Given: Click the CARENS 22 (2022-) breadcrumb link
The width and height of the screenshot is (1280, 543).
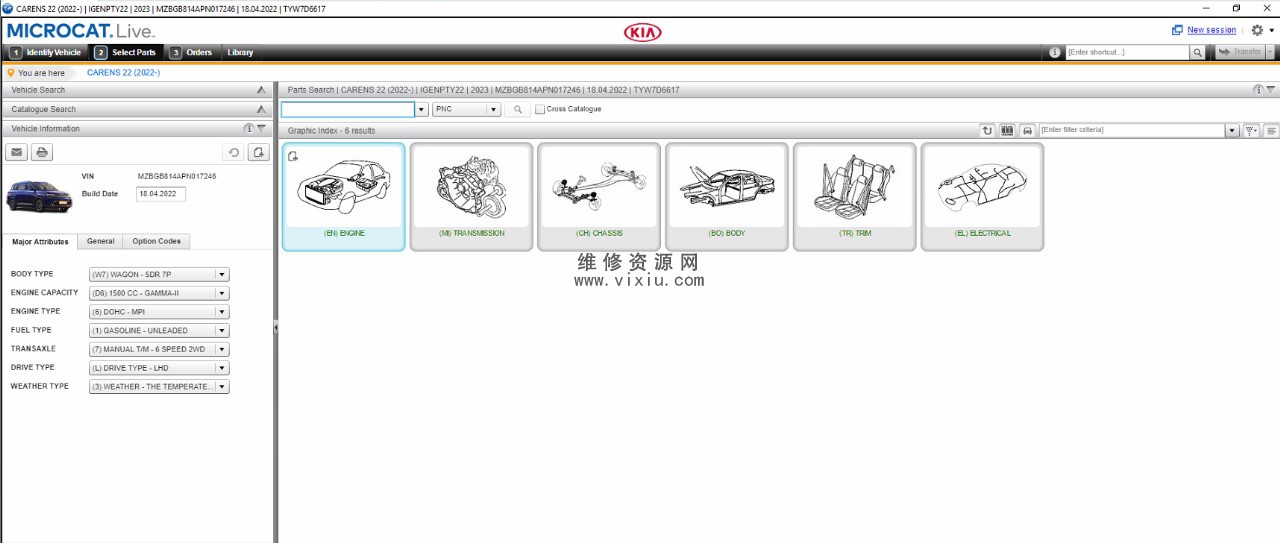Looking at the screenshot, I should tap(123, 72).
